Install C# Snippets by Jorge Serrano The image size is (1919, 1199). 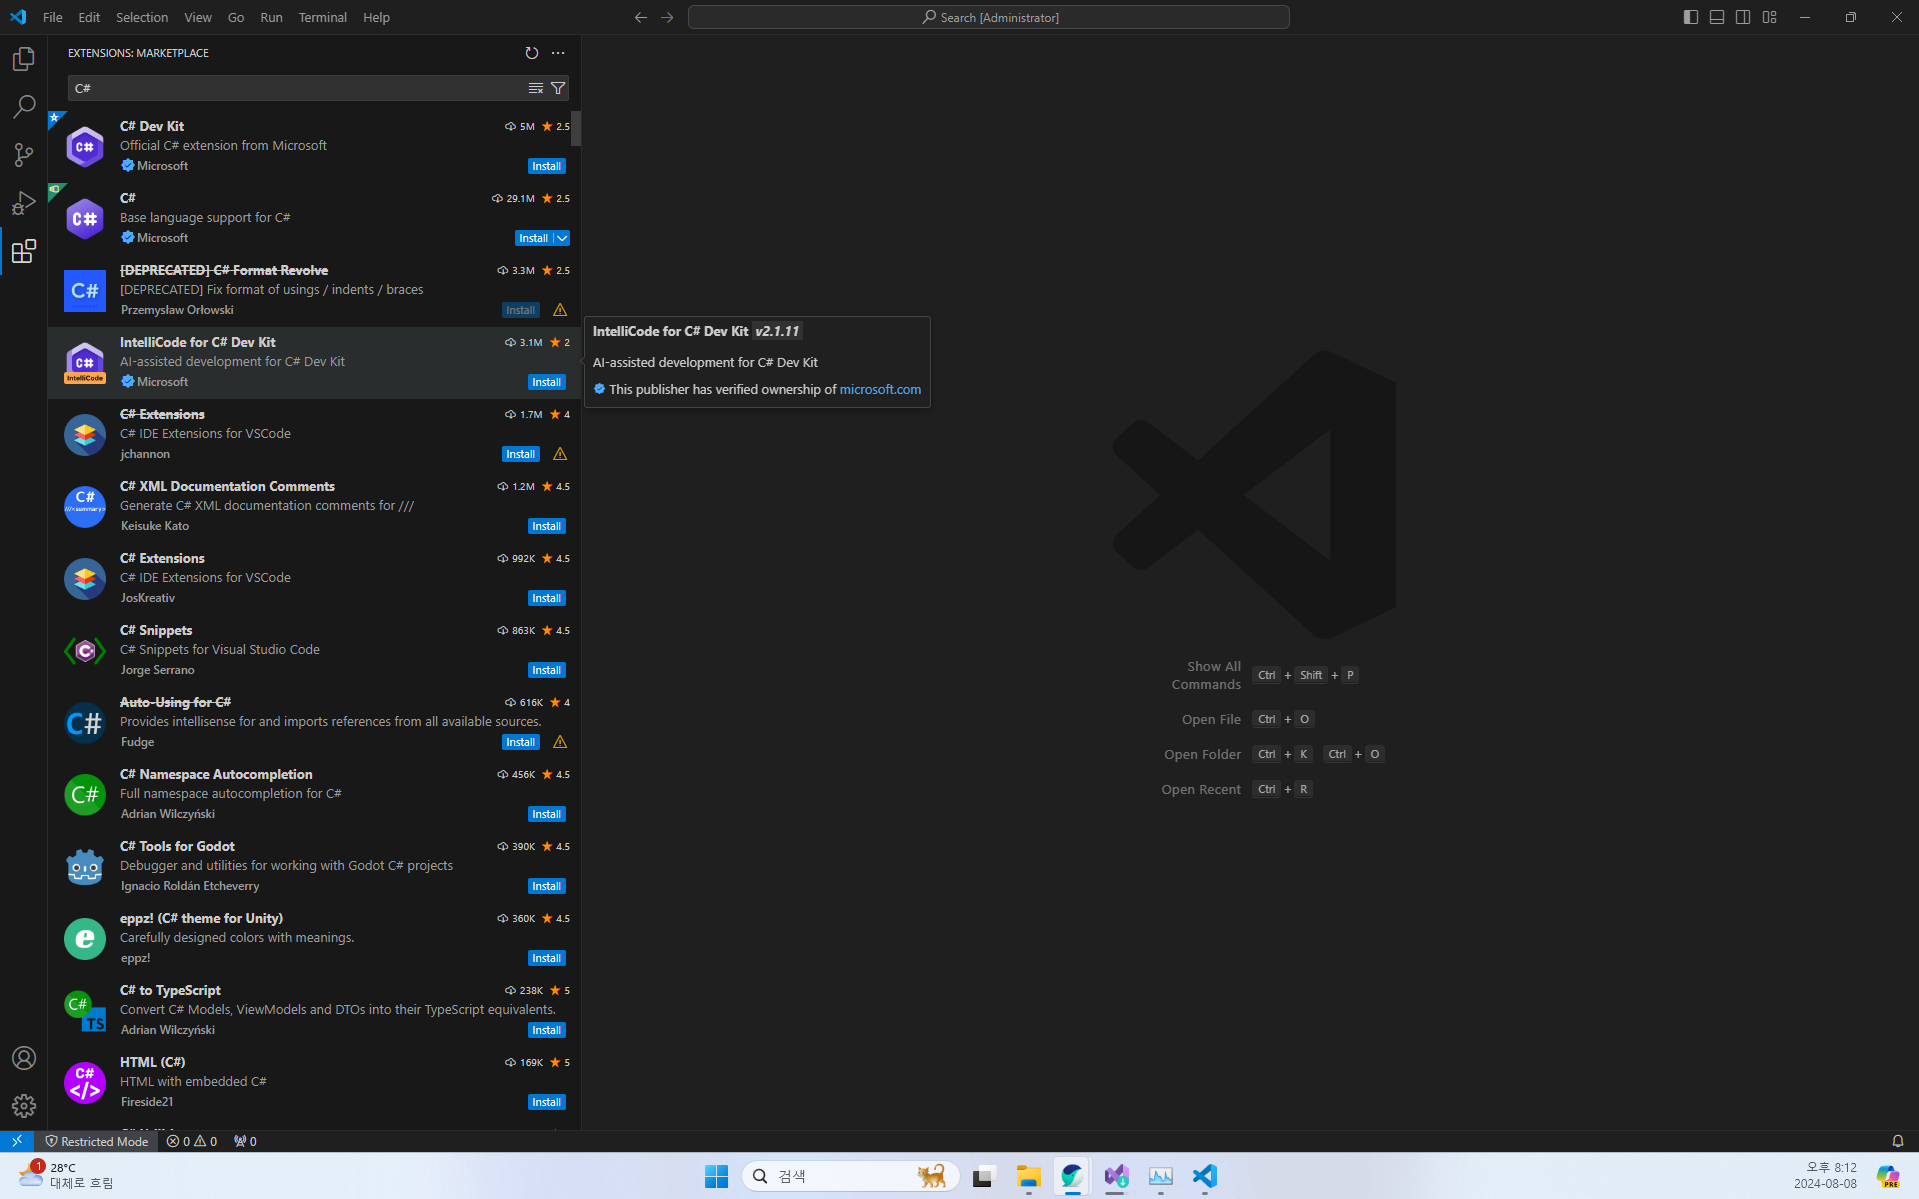click(x=547, y=670)
